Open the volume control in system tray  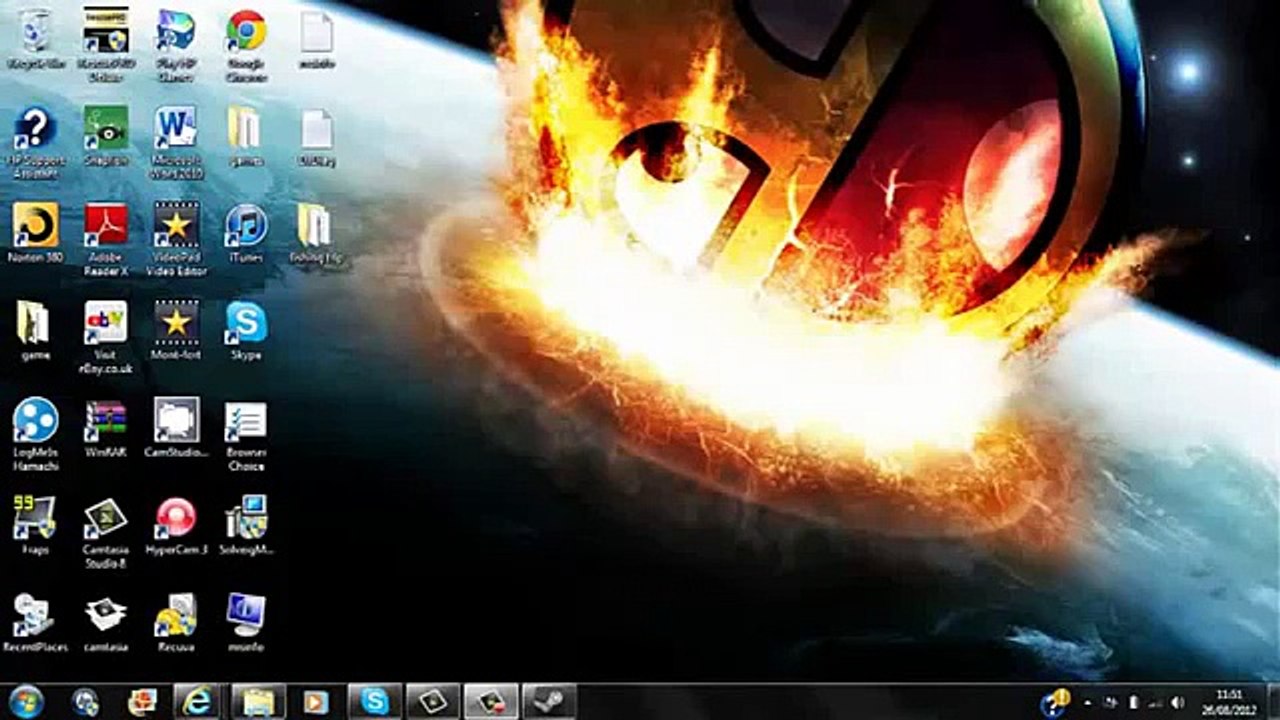click(x=1178, y=703)
